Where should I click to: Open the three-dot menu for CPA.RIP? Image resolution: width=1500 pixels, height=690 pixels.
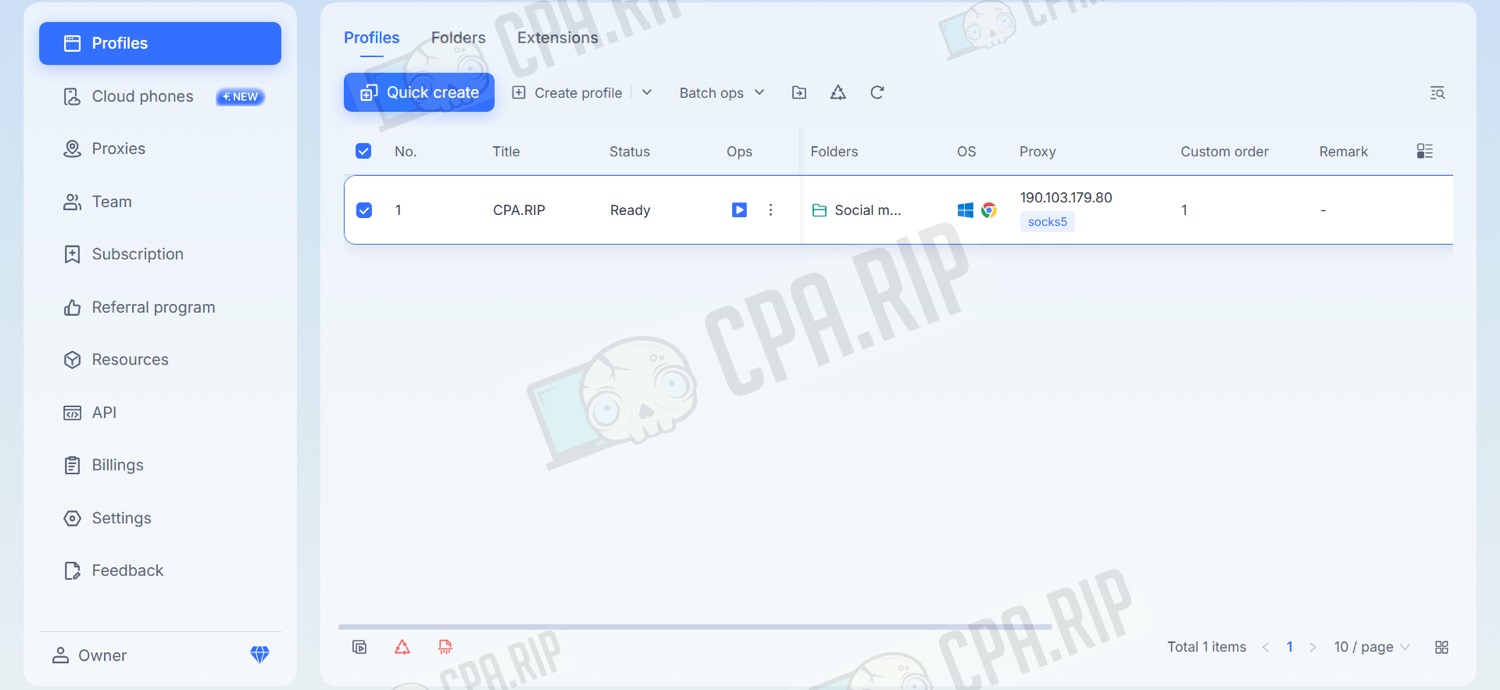[770, 210]
